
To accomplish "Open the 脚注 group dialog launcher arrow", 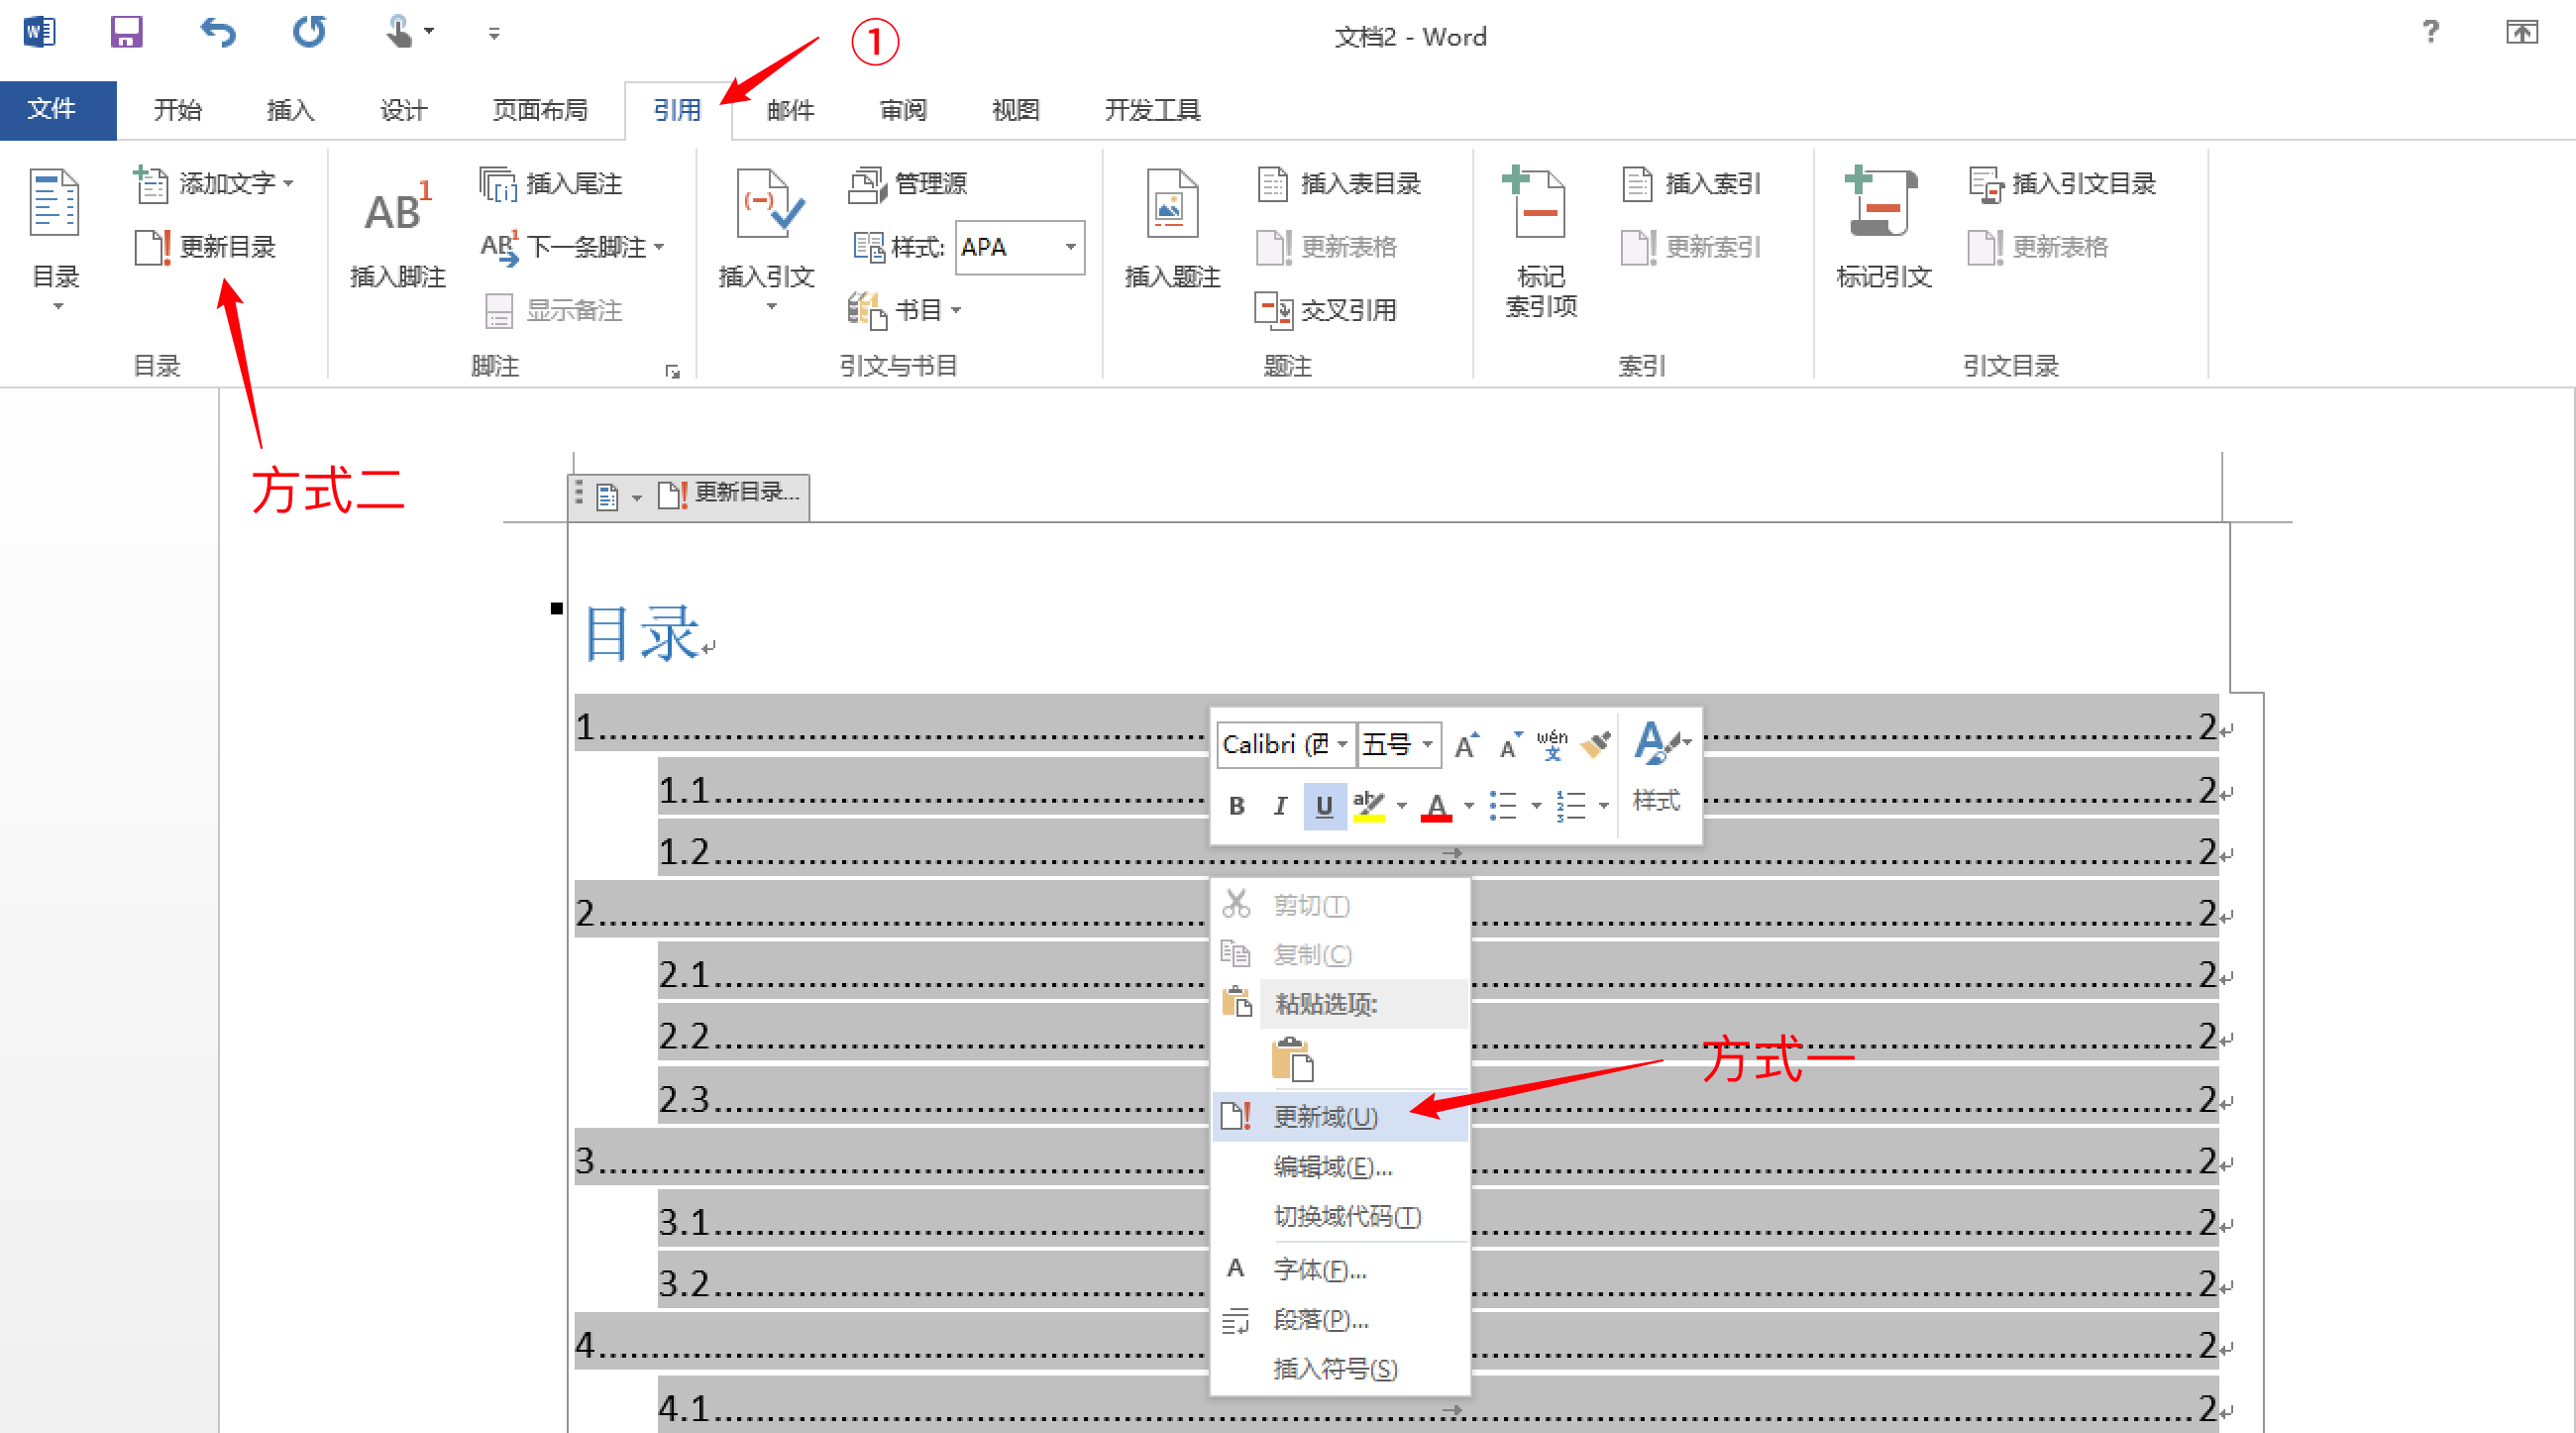I will coord(673,371).
